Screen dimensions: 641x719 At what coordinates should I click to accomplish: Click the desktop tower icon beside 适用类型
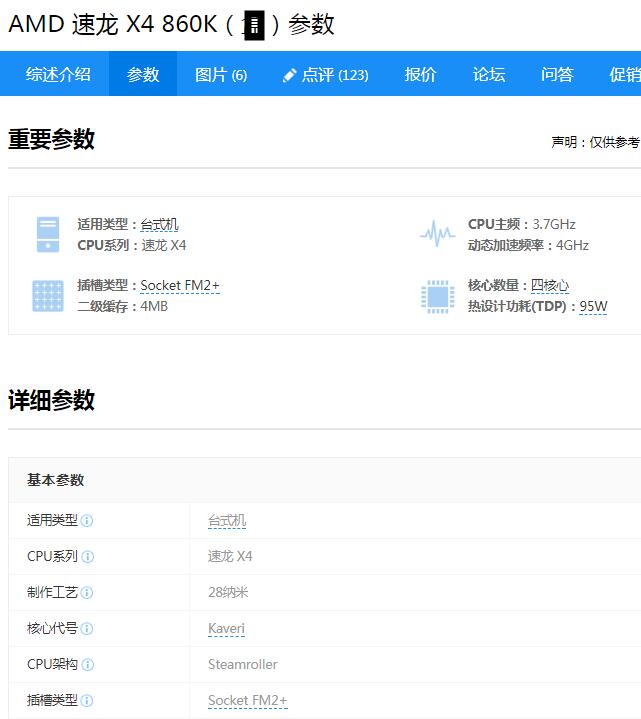[48, 234]
